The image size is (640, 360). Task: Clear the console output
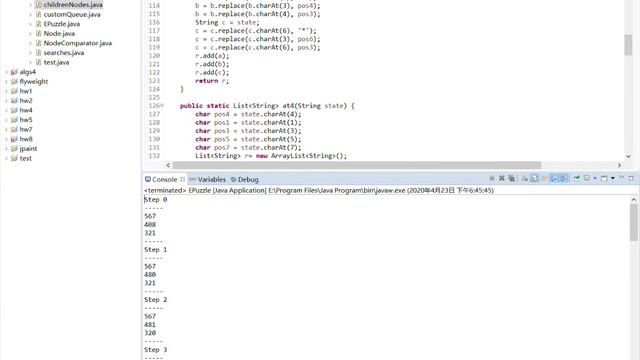tap(524, 178)
